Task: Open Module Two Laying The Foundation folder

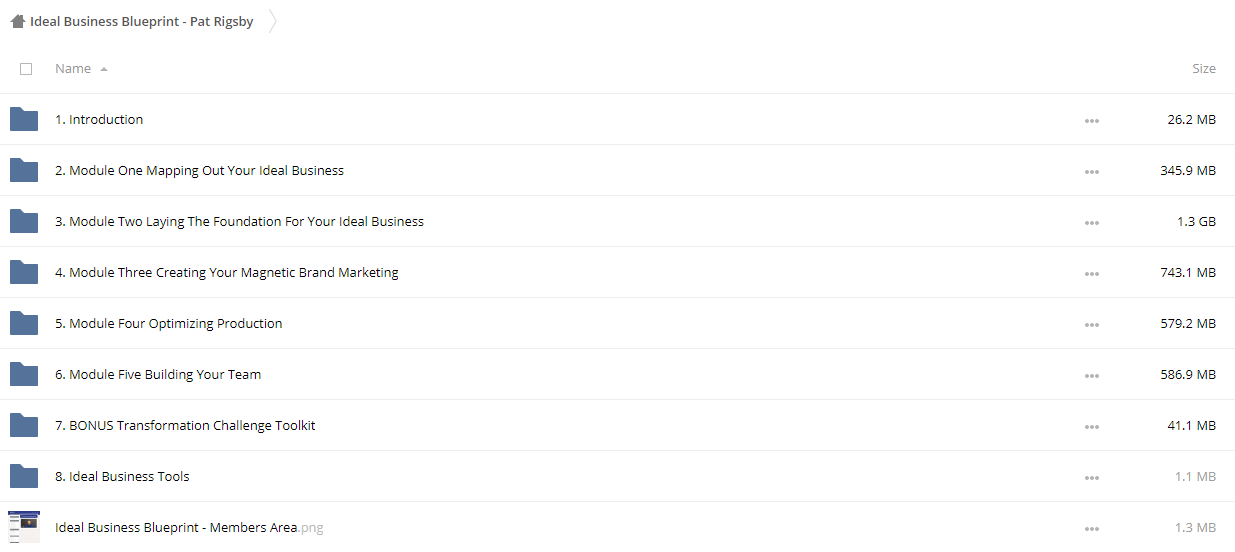Action: click(239, 222)
